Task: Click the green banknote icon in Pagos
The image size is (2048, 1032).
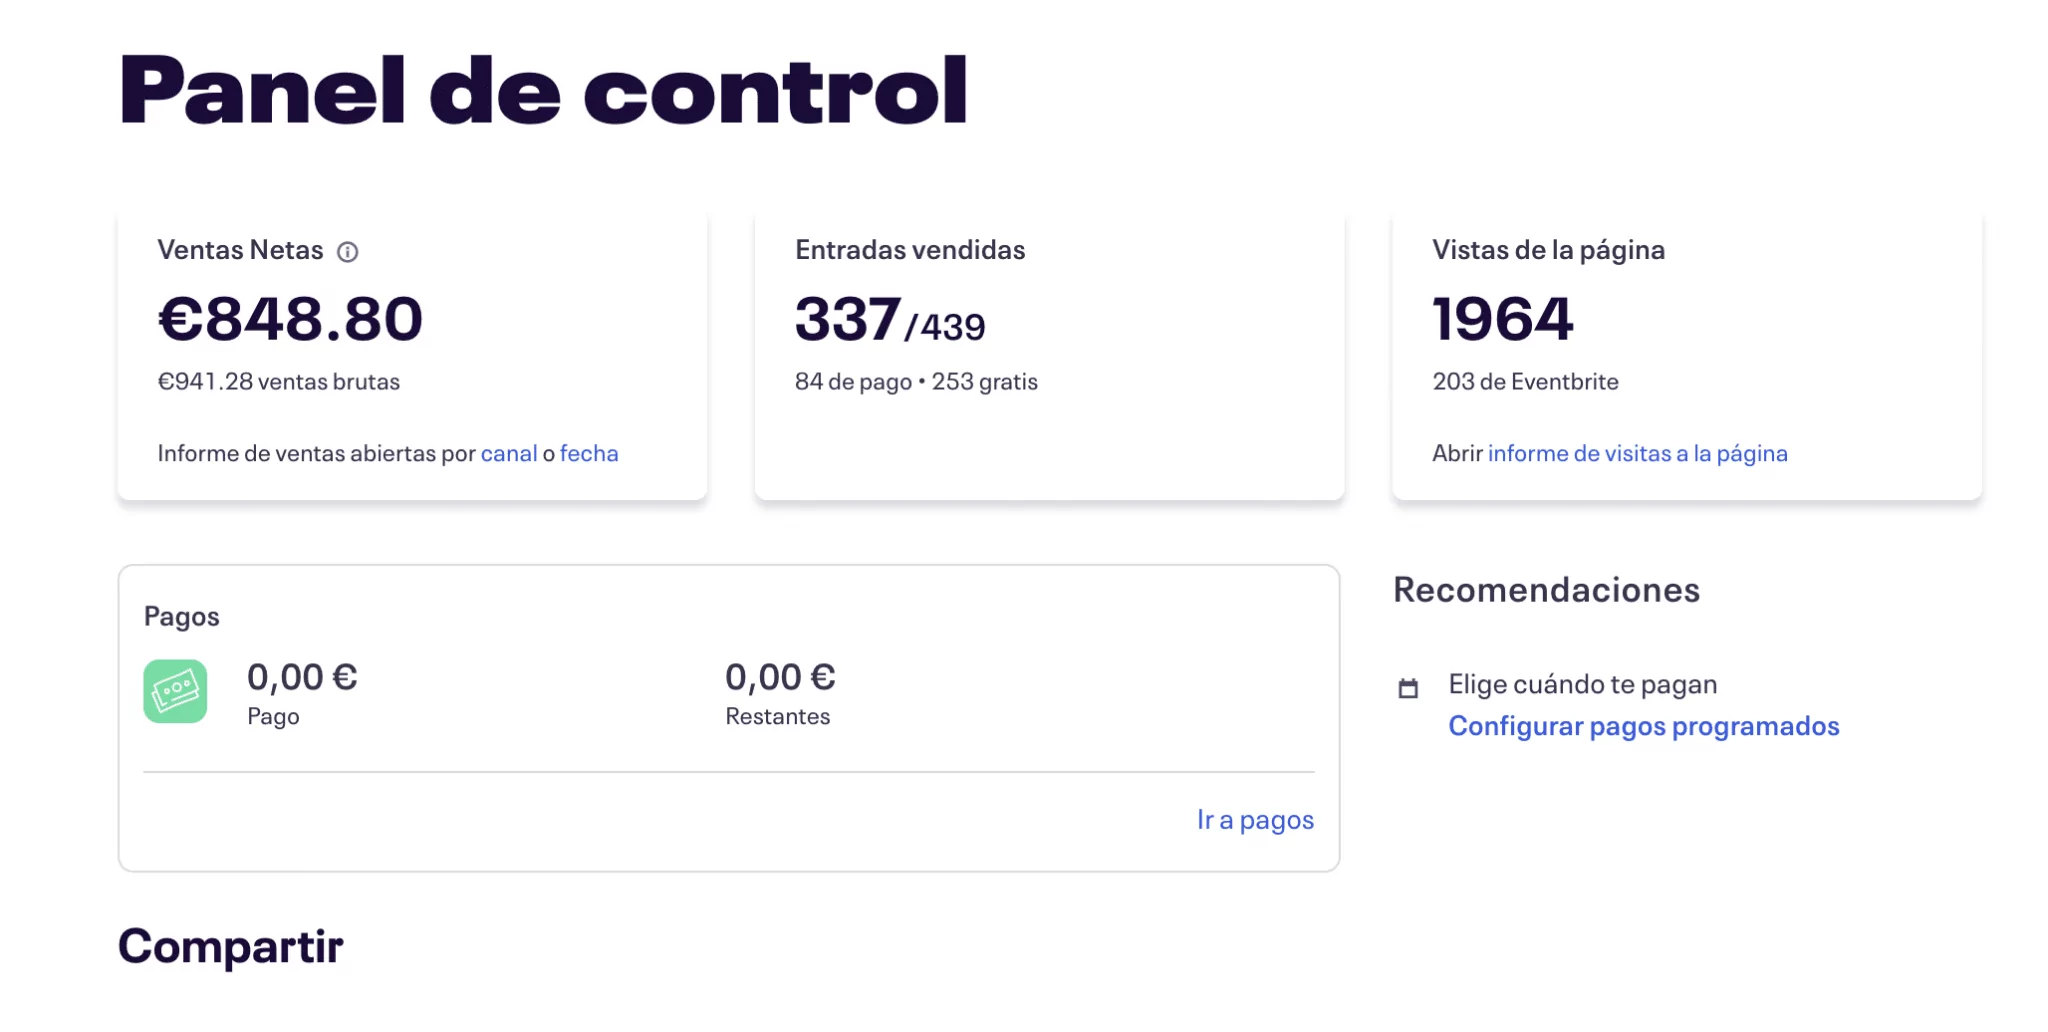Action: 175,691
